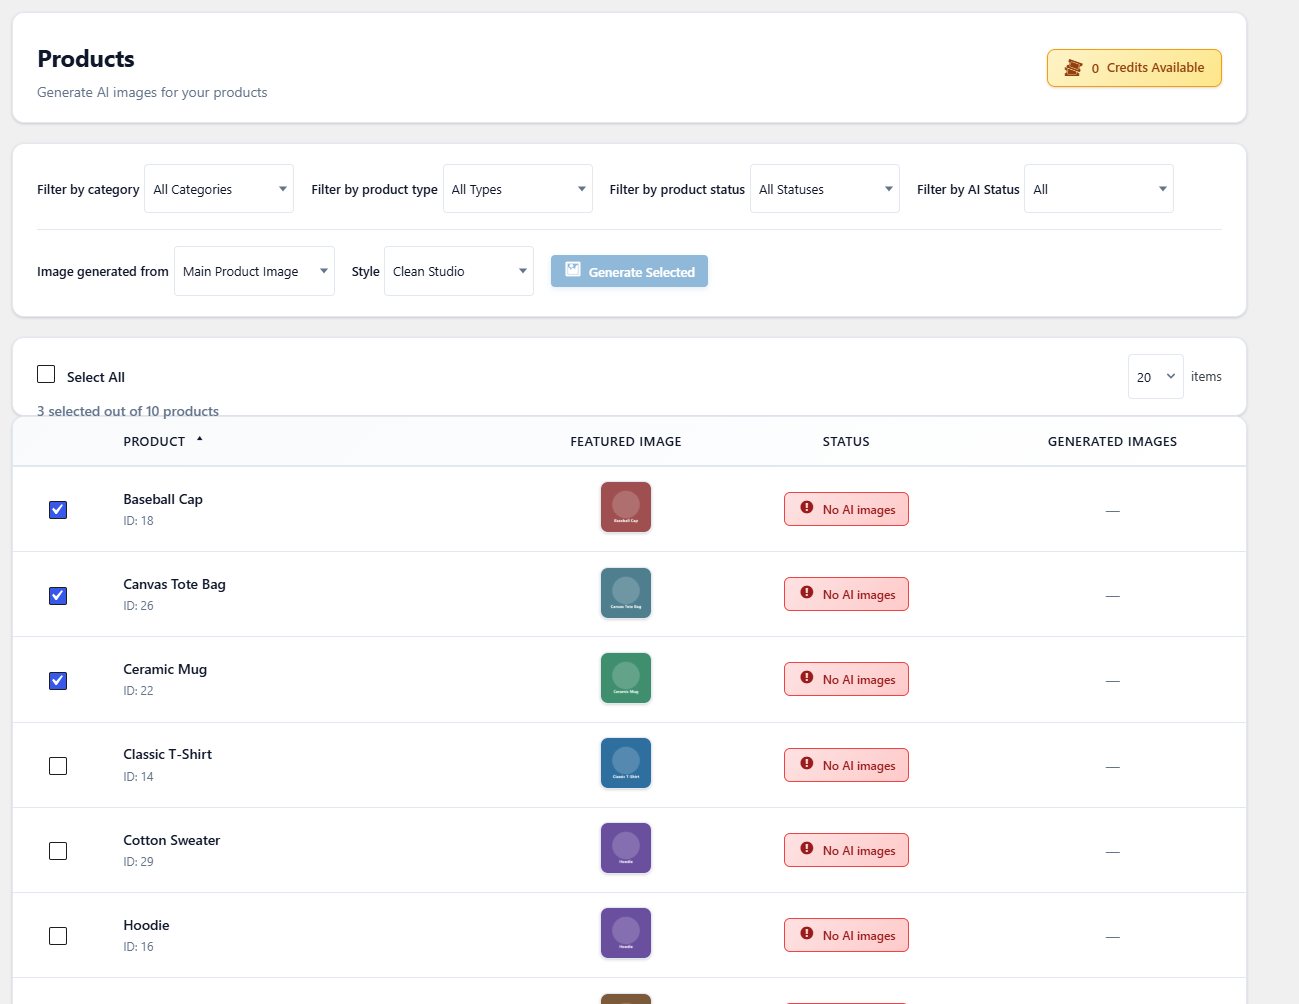Toggle the Select All checkbox
1299x1004 pixels.
pyautogui.click(x=46, y=374)
